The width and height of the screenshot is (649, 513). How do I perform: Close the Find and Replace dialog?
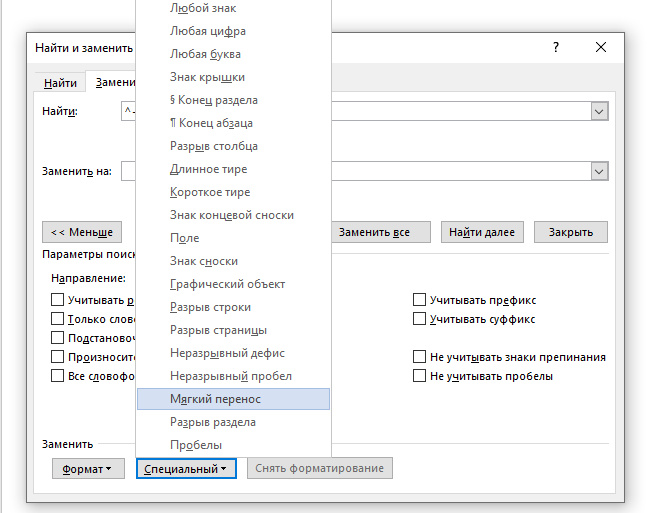pyautogui.click(x=601, y=47)
